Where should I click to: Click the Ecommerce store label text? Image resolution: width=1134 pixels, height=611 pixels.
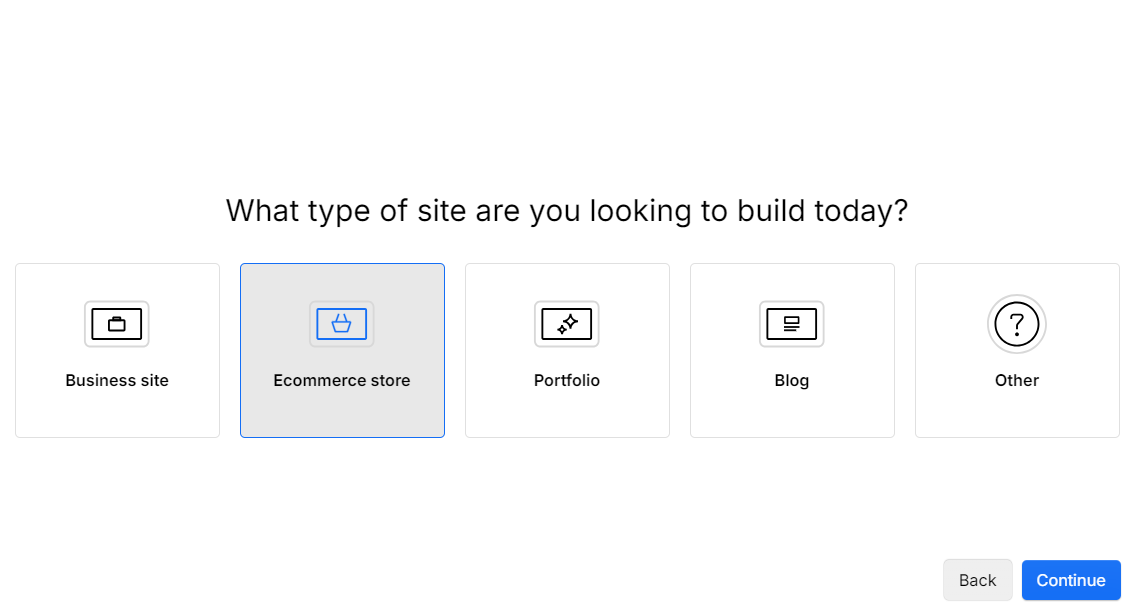342,380
